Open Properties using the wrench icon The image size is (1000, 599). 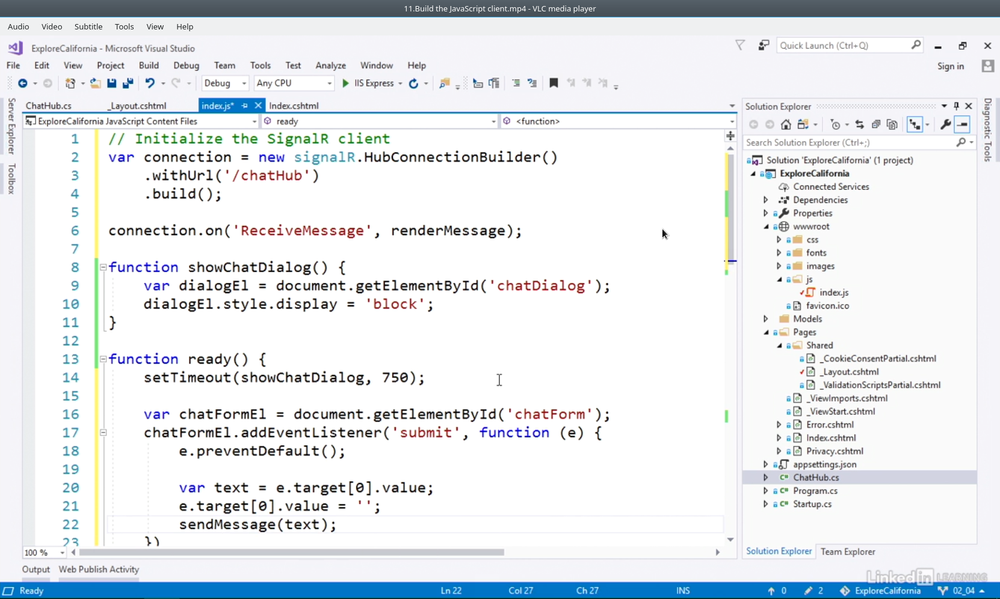click(x=946, y=124)
